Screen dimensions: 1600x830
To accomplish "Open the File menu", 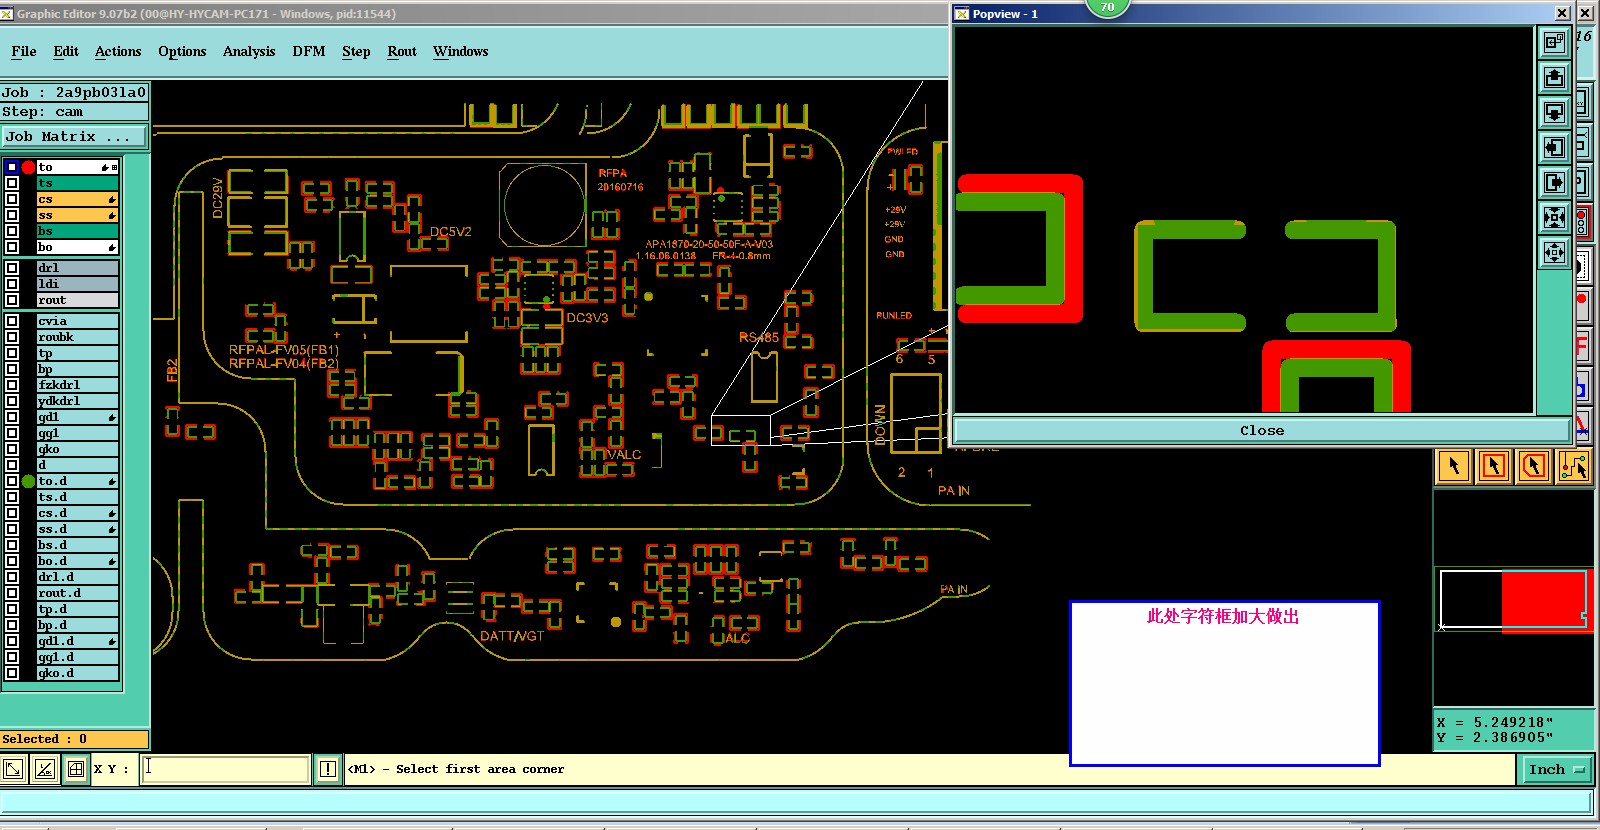I will tap(24, 51).
